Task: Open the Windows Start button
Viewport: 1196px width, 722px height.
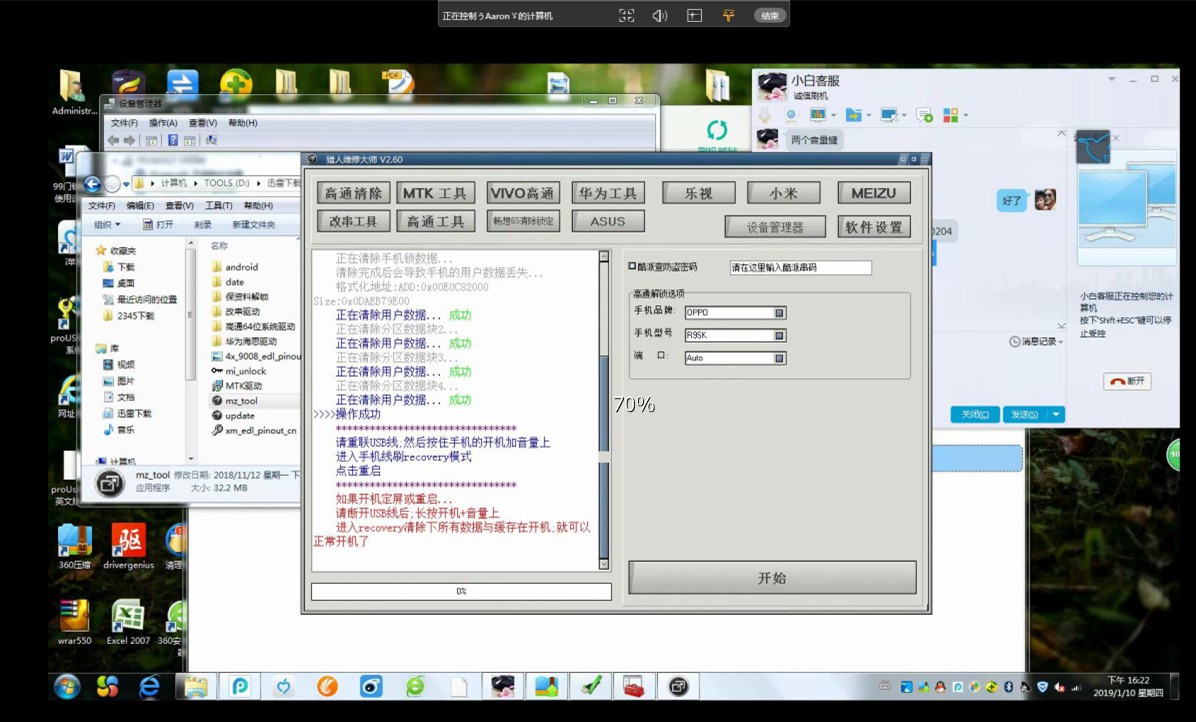Action: (67, 687)
